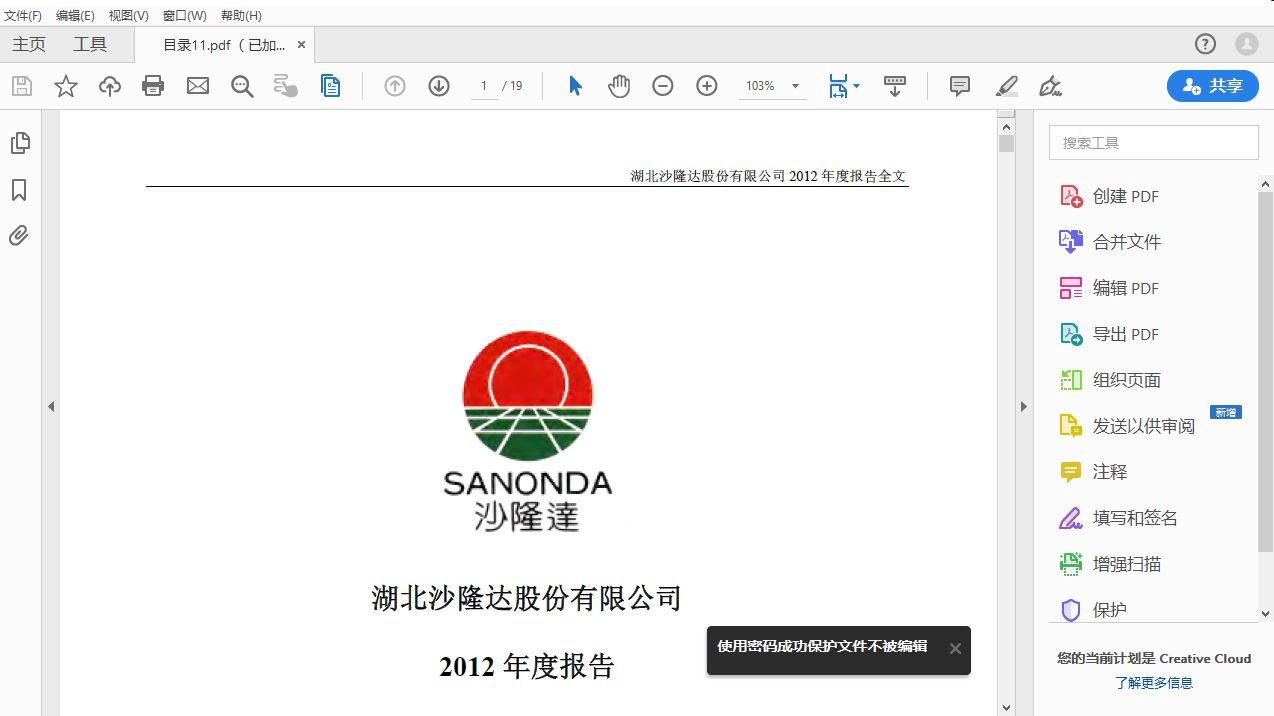Click the tools pane scrollbar thumb
Image resolution: width=1274 pixels, height=716 pixels.
tap(1265, 372)
